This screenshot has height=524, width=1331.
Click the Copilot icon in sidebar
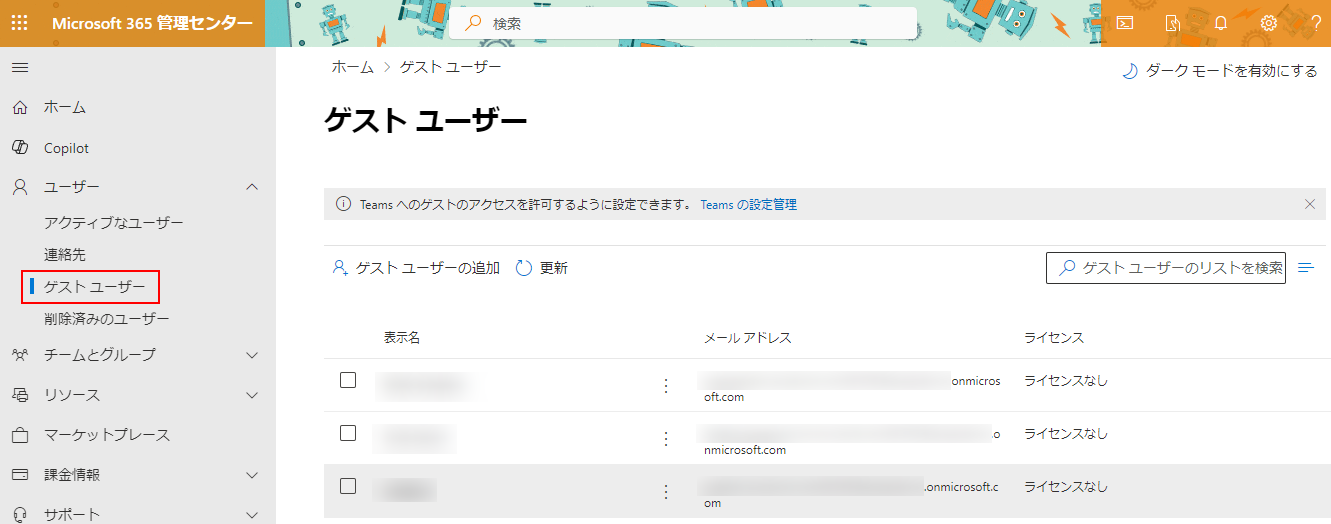[20, 148]
